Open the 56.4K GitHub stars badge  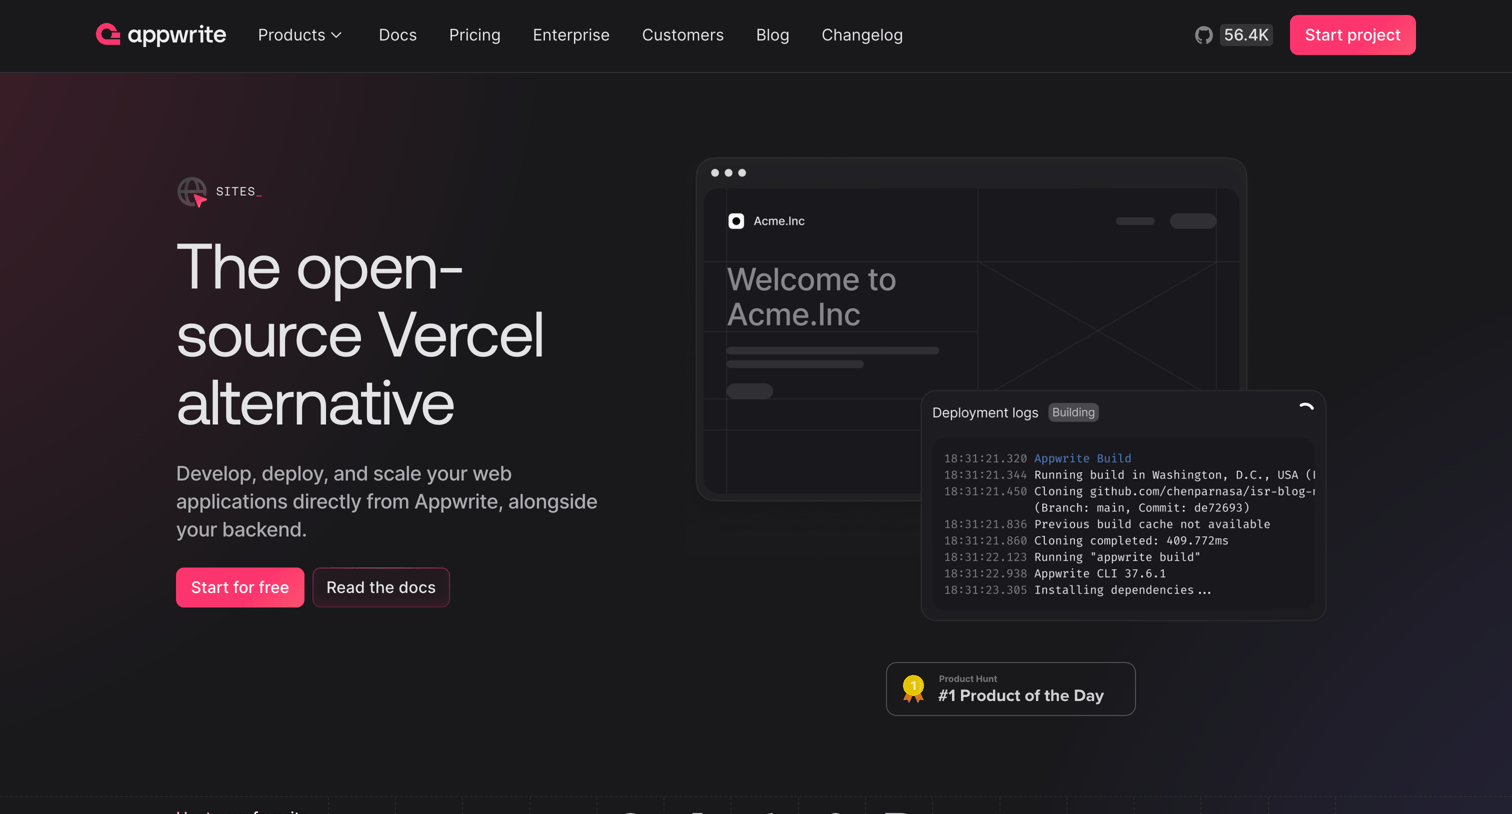point(1246,35)
